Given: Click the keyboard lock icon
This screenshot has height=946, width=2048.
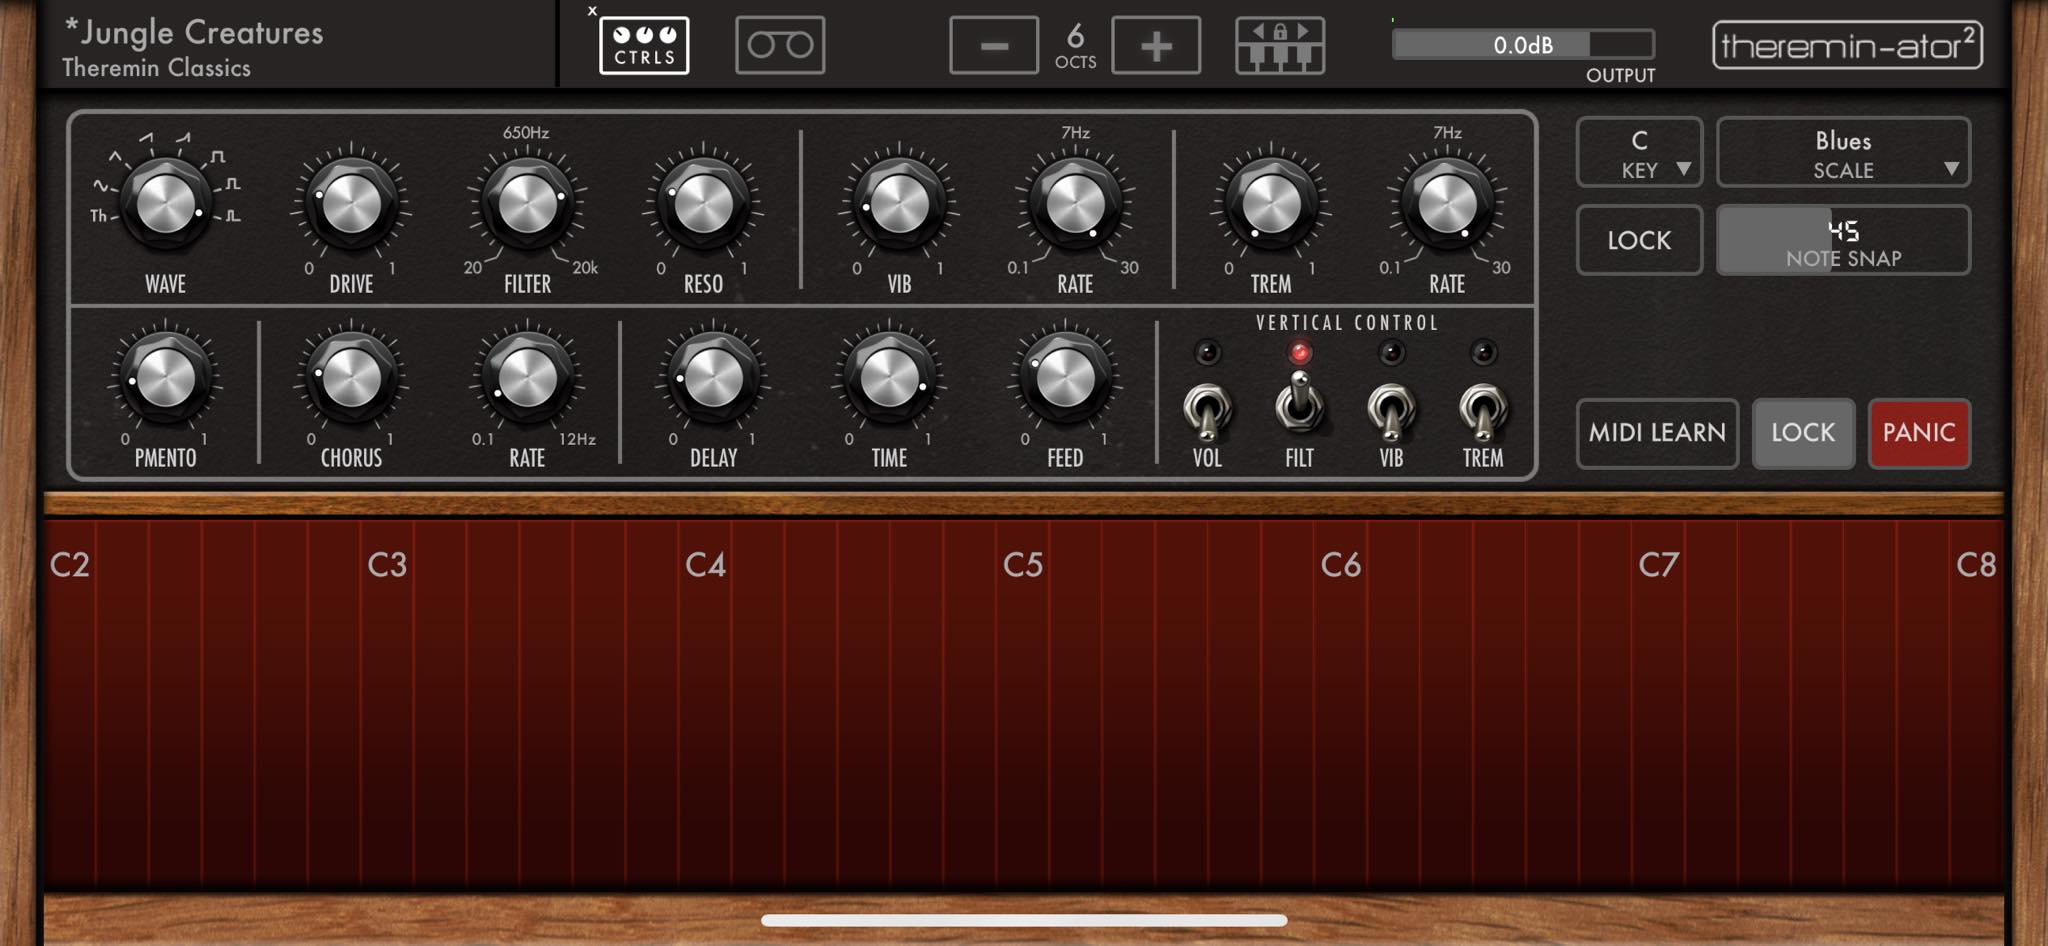Looking at the screenshot, I should tap(1280, 45).
